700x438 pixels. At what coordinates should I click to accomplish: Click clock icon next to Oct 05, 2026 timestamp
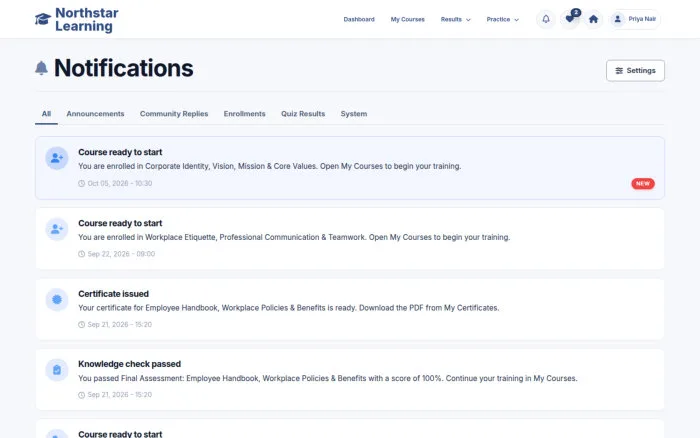point(81,184)
